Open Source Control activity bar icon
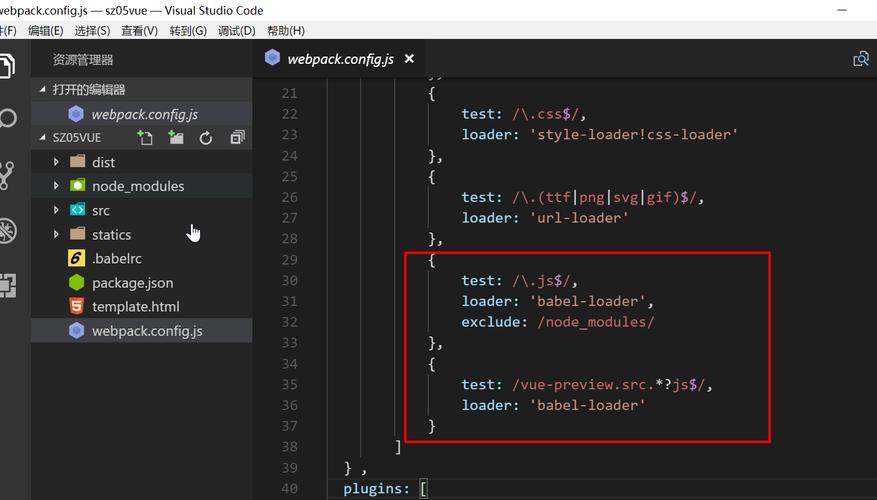Image resolution: width=877 pixels, height=500 pixels. pyautogui.click(x=6, y=175)
